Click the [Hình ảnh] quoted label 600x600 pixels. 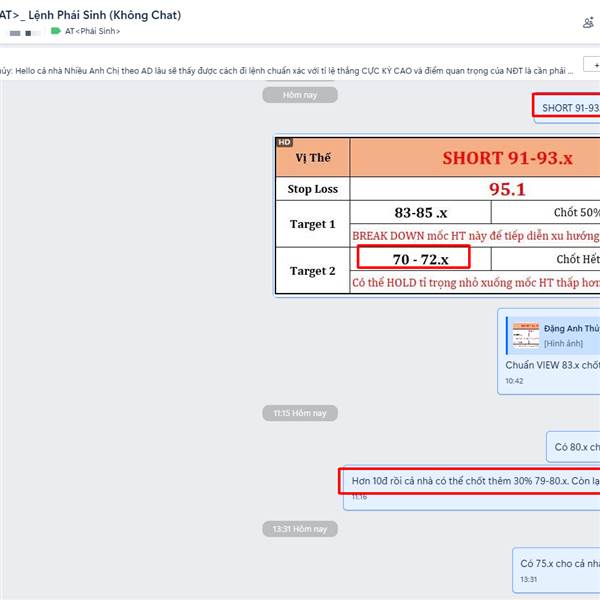click(563, 344)
